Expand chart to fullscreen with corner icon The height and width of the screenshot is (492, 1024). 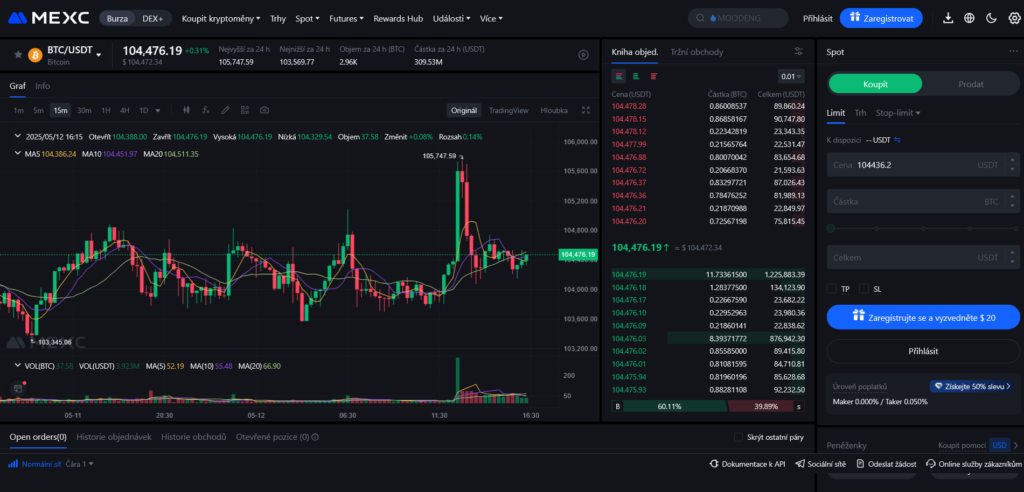(x=585, y=110)
